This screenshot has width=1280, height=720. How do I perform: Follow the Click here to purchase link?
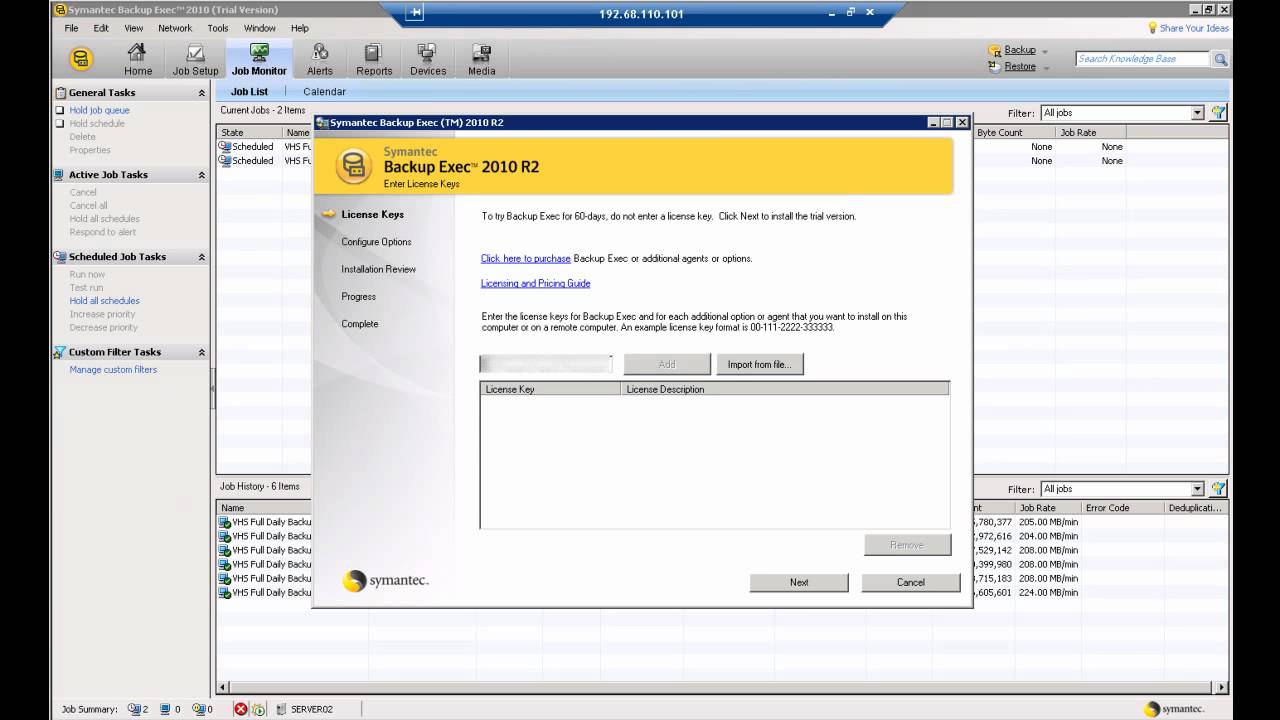pyautogui.click(x=526, y=258)
